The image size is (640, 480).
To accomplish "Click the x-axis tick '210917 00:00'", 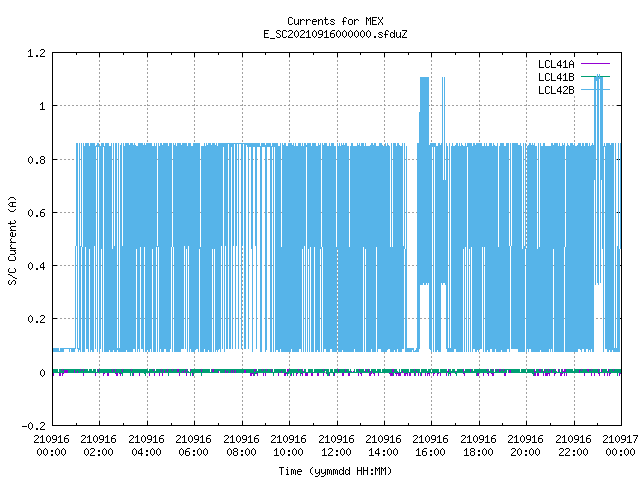I will 620,446.
